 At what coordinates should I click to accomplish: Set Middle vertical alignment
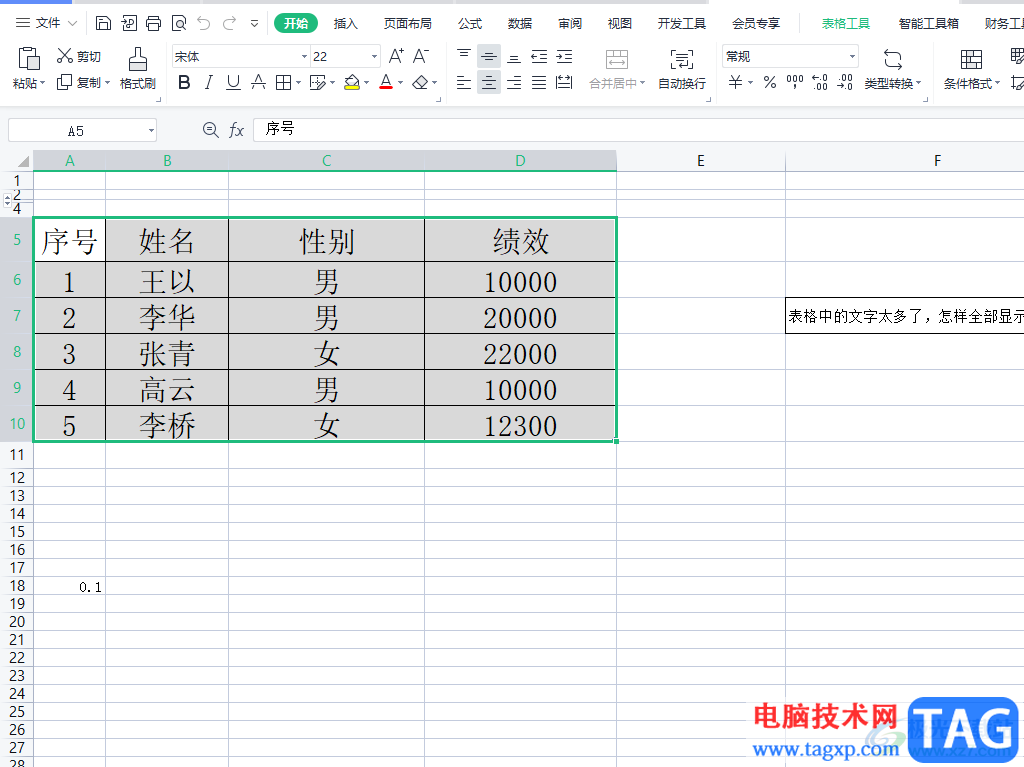pos(488,57)
